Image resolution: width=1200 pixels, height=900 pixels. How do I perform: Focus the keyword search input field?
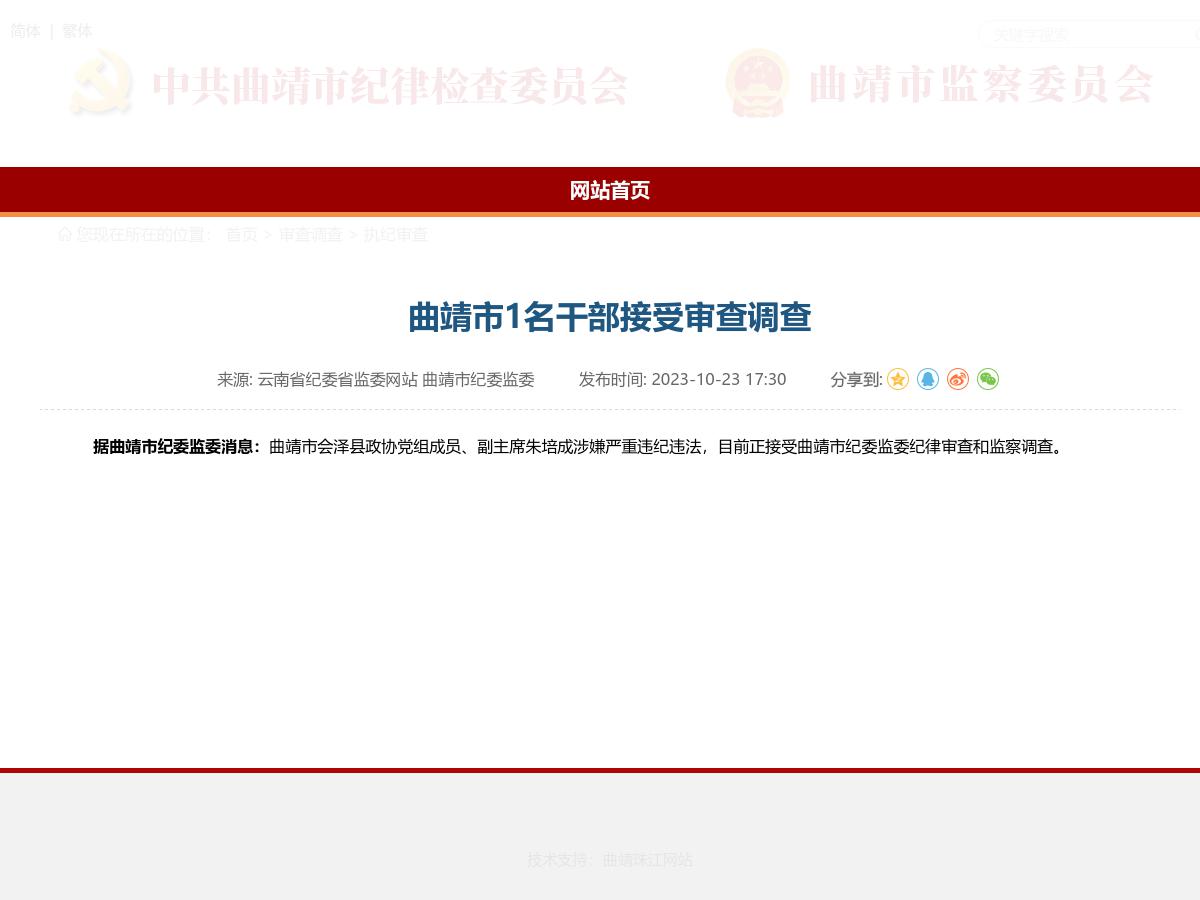[x=1088, y=34]
